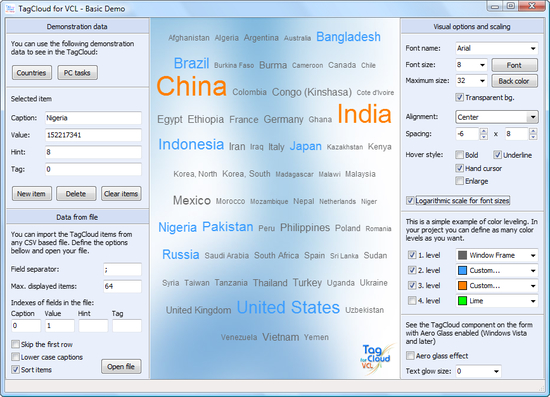Open the Alignment Center dropdown
The width and height of the screenshot is (550, 397).
click(533, 117)
